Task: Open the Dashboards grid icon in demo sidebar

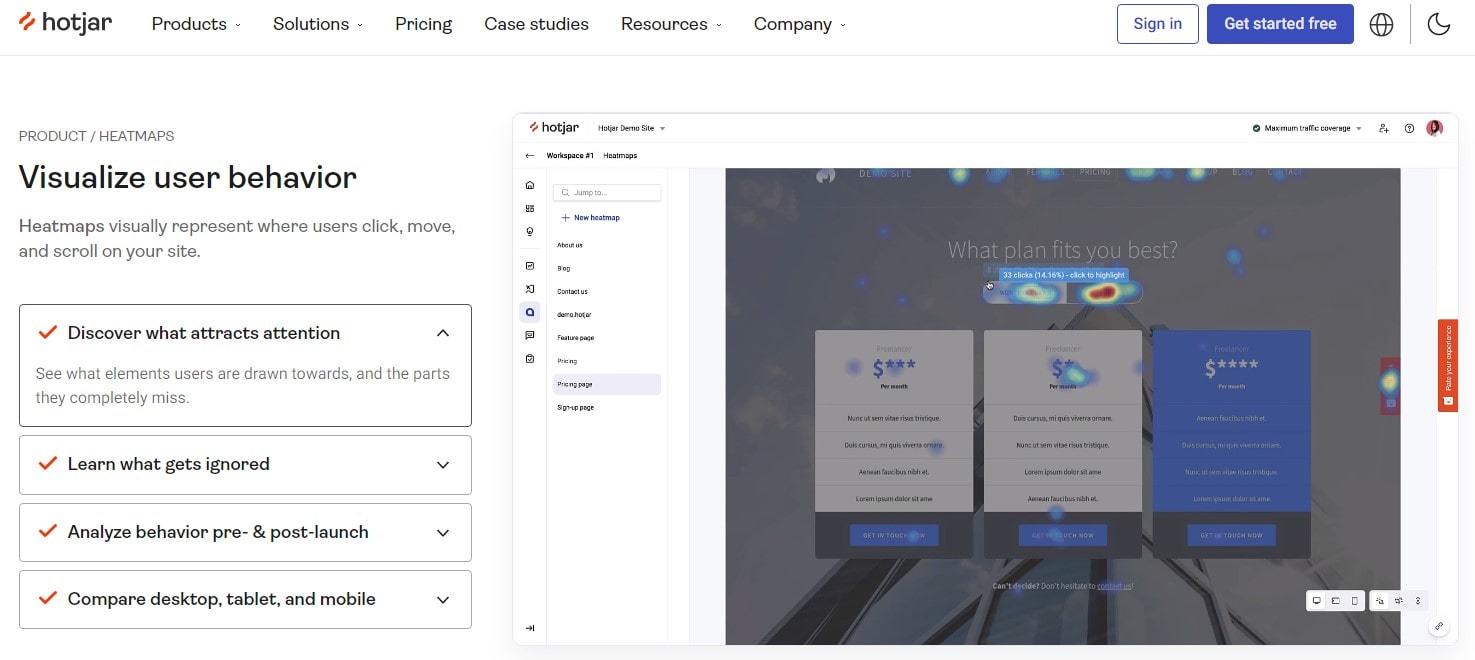Action: (x=530, y=208)
